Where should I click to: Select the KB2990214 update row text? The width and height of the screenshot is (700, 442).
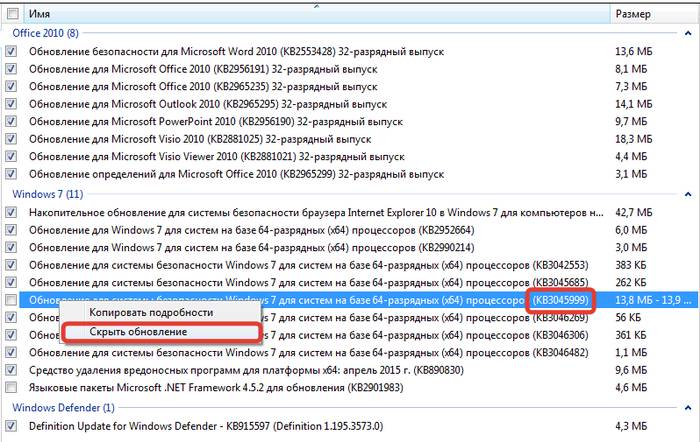pyautogui.click(x=251, y=247)
